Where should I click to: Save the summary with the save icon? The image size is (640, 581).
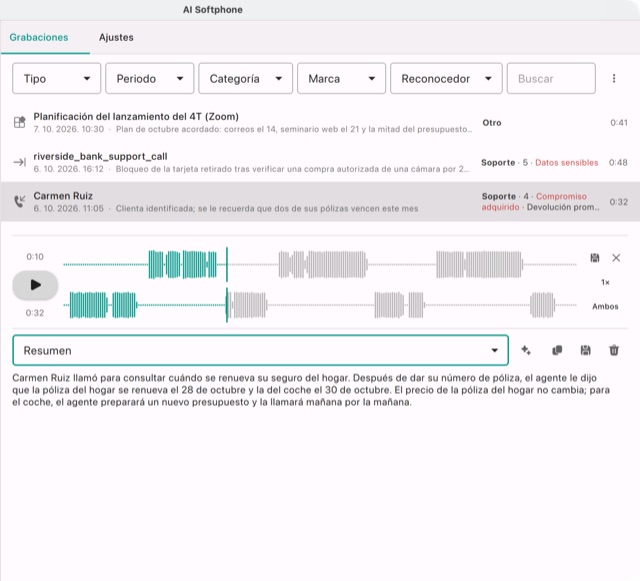585,350
